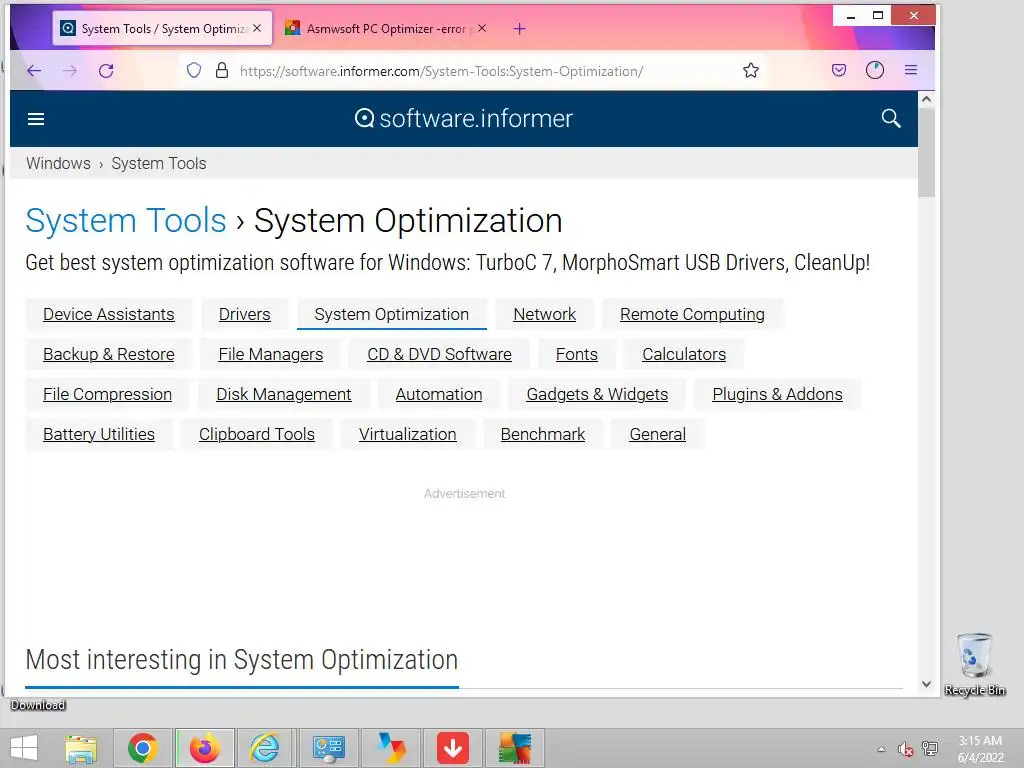Click the padlock site info icon
The image size is (1024, 768).
coord(222,71)
